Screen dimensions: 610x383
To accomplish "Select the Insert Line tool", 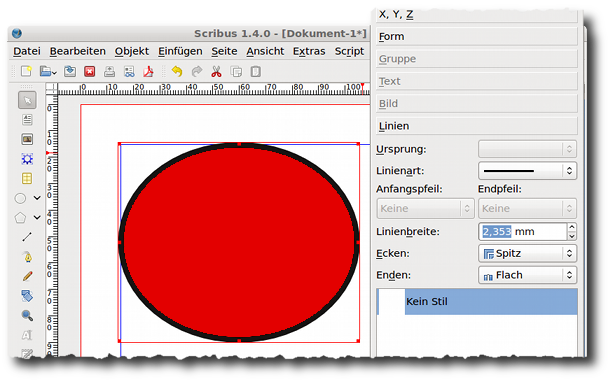I will tap(27, 237).
